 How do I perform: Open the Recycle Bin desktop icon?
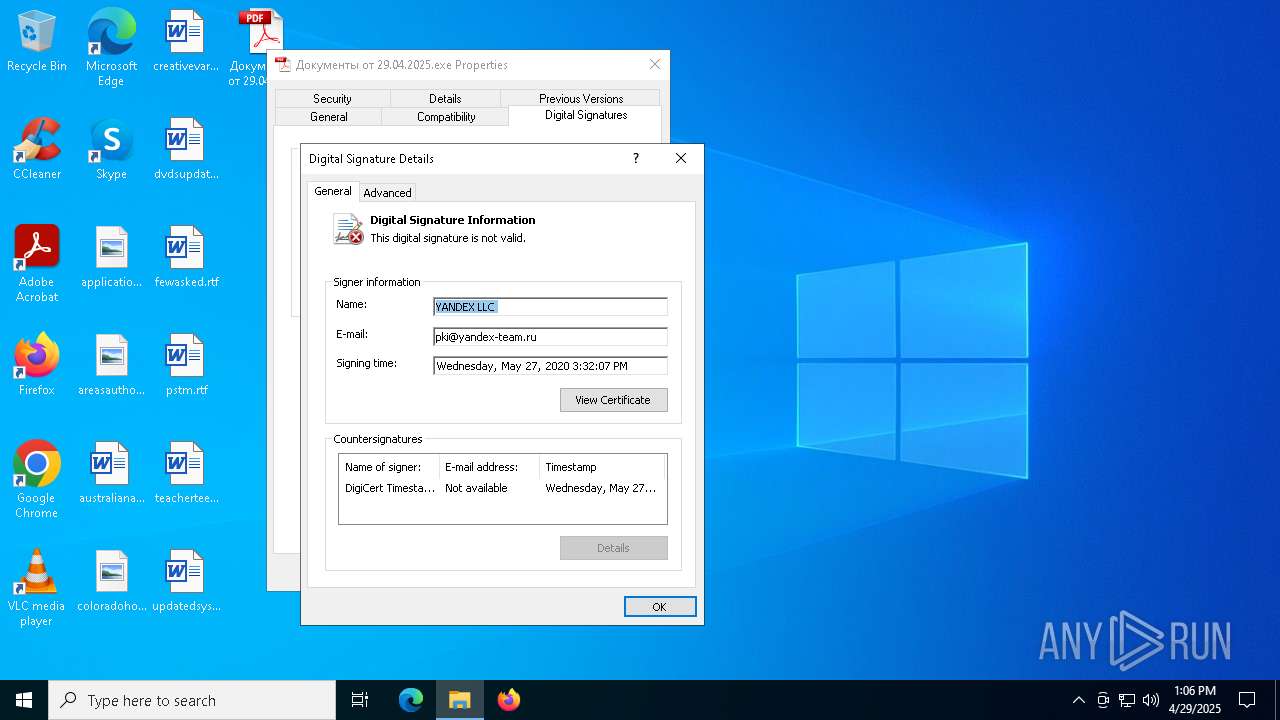[37, 42]
